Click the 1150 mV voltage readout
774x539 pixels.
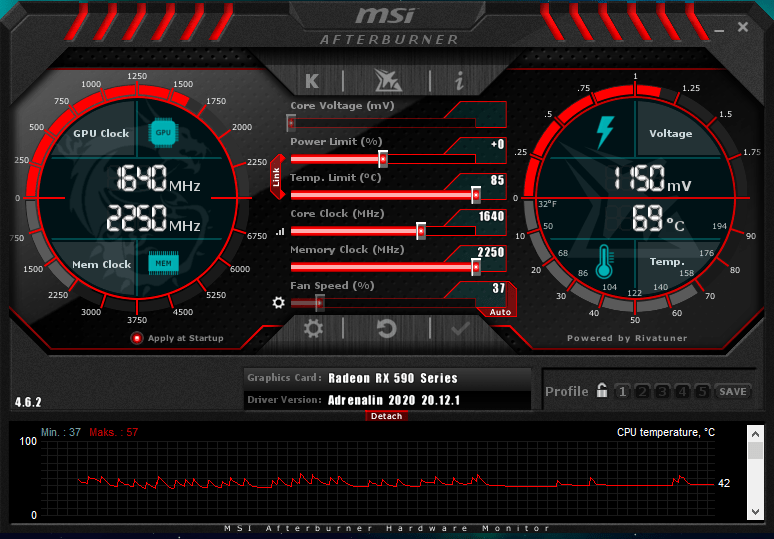coord(652,178)
